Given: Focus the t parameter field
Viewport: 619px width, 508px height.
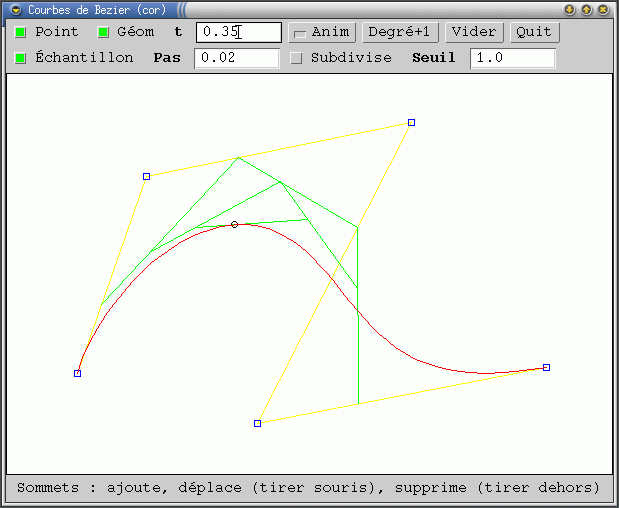Looking at the screenshot, I should click(x=238, y=32).
